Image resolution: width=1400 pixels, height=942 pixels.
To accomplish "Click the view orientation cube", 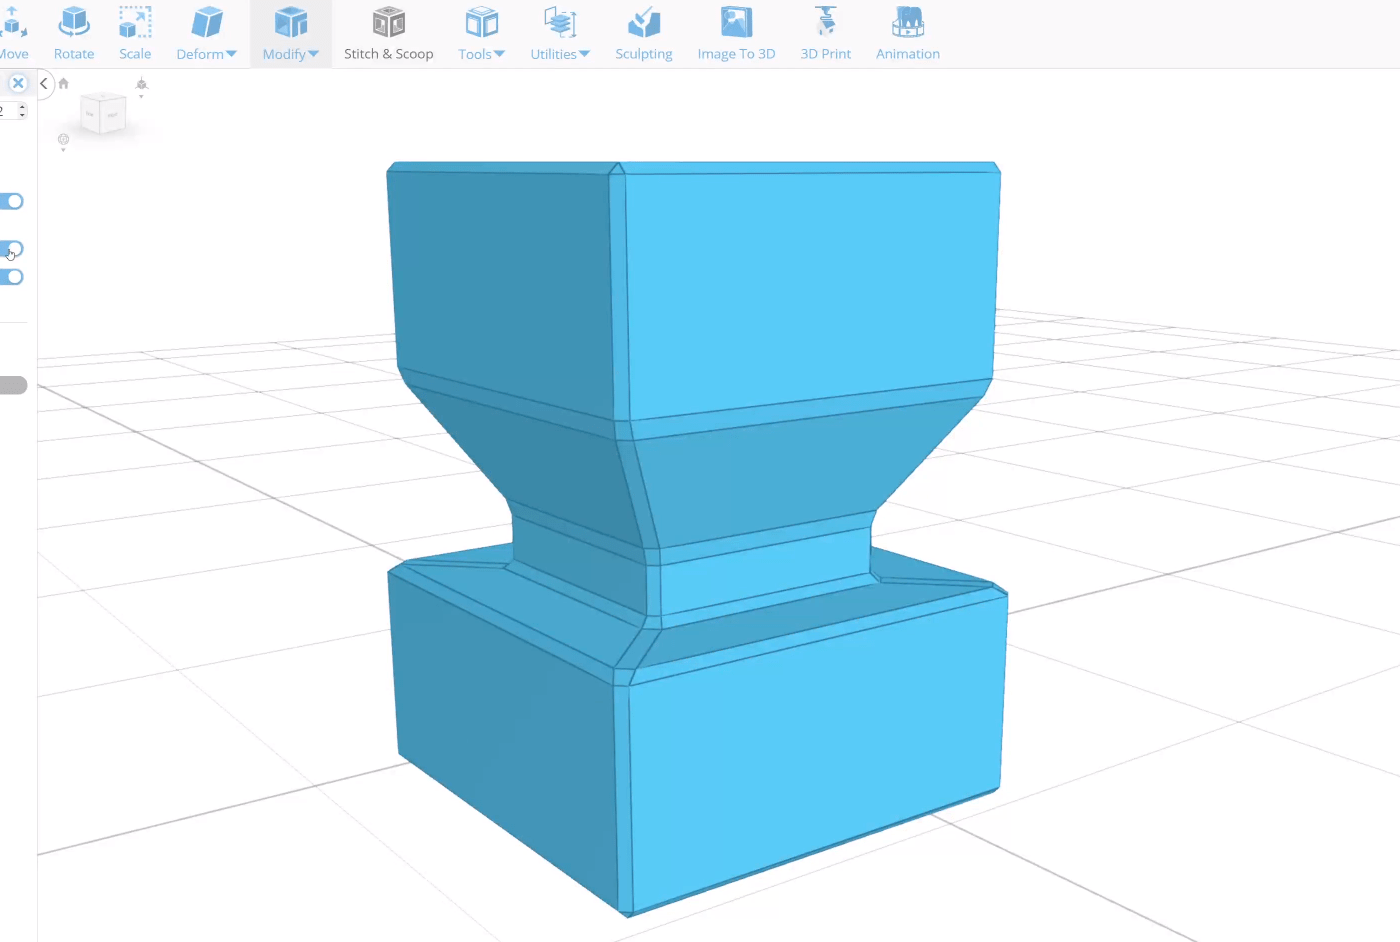I will pyautogui.click(x=103, y=112).
